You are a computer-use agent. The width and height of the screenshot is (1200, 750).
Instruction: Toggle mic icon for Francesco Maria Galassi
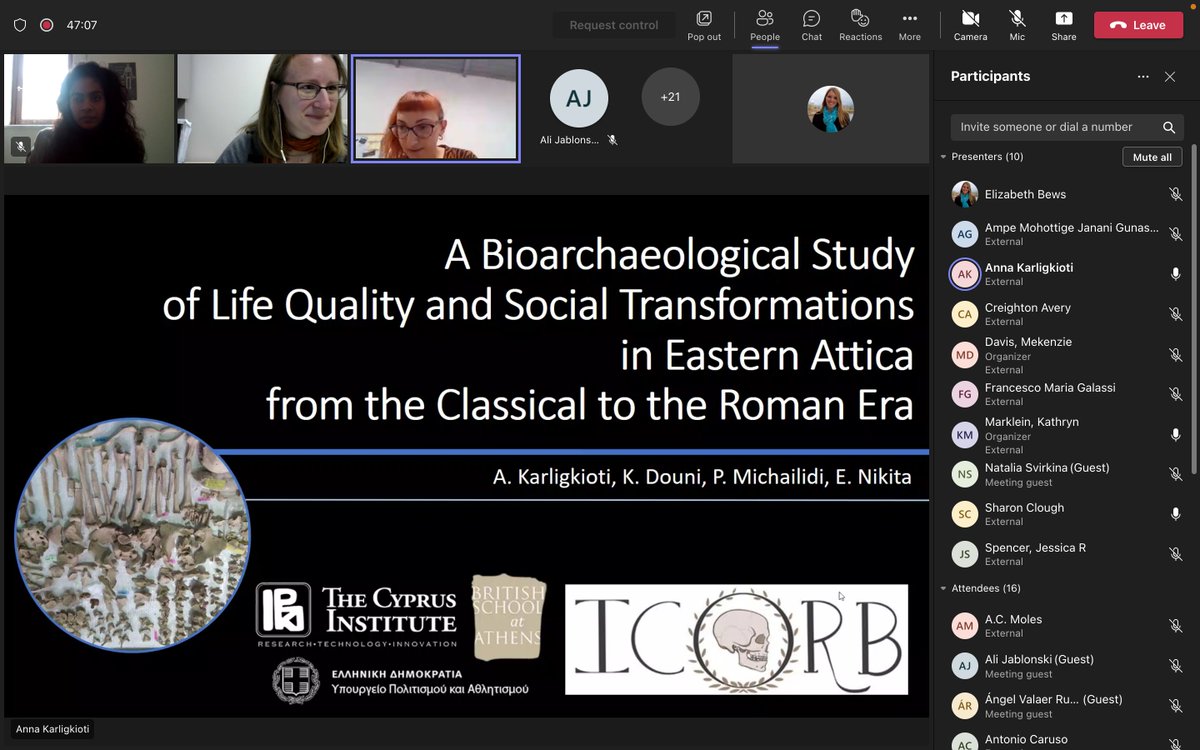click(1176, 394)
